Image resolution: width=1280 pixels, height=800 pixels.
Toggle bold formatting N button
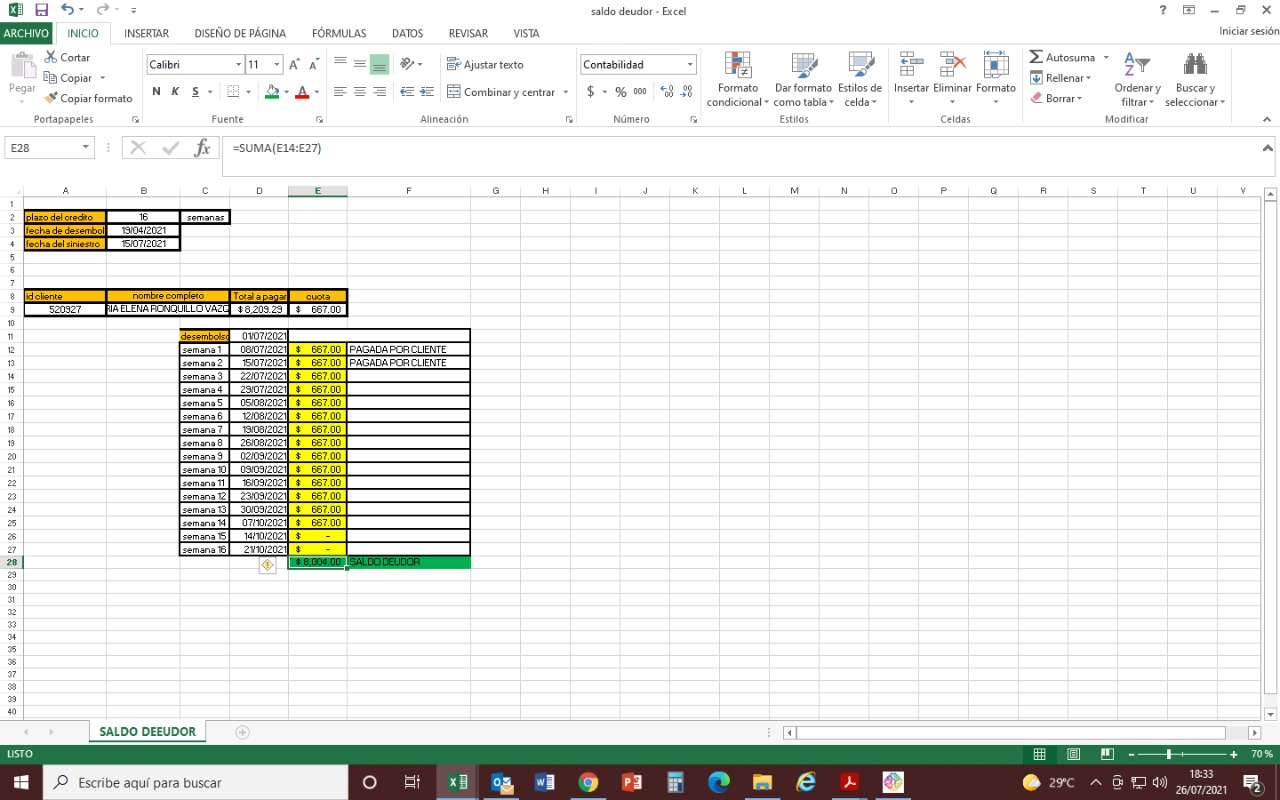click(x=156, y=92)
